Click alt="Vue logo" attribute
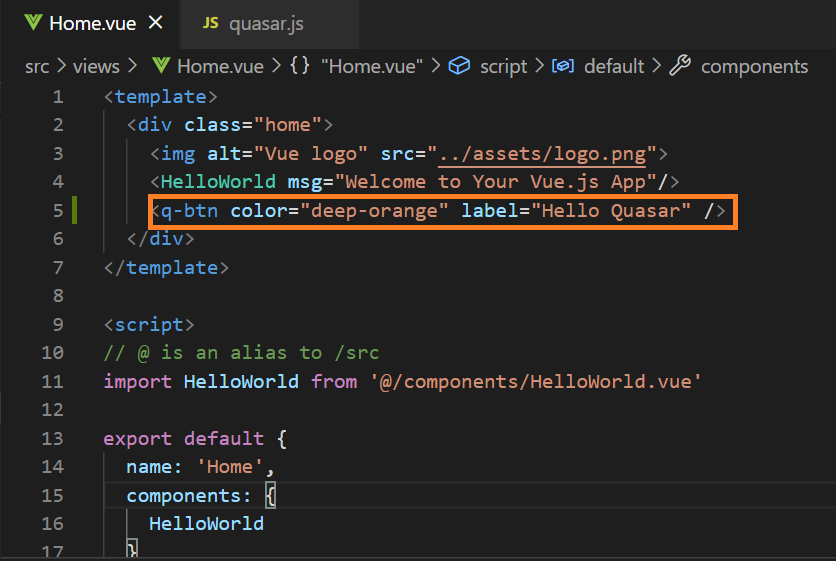Viewport: 836px width, 561px height. click(287, 154)
